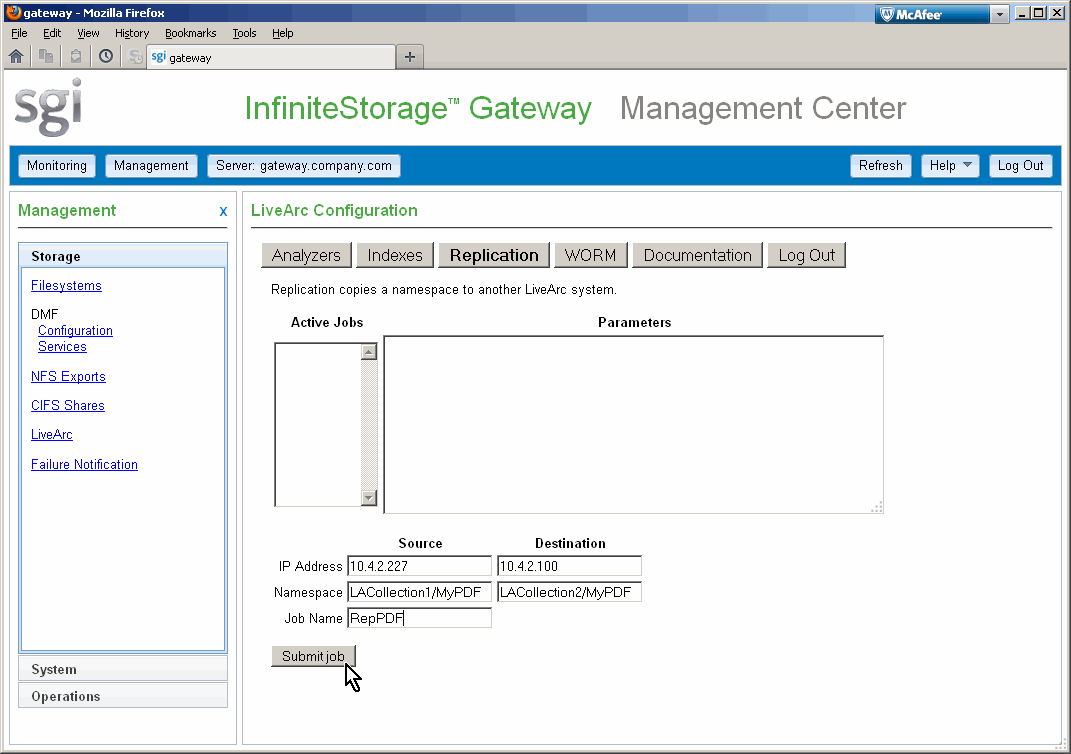Screen dimensions: 1071x754
Task: Close Management panel with x
Action: pyautogui.click(x=223, y=212)
